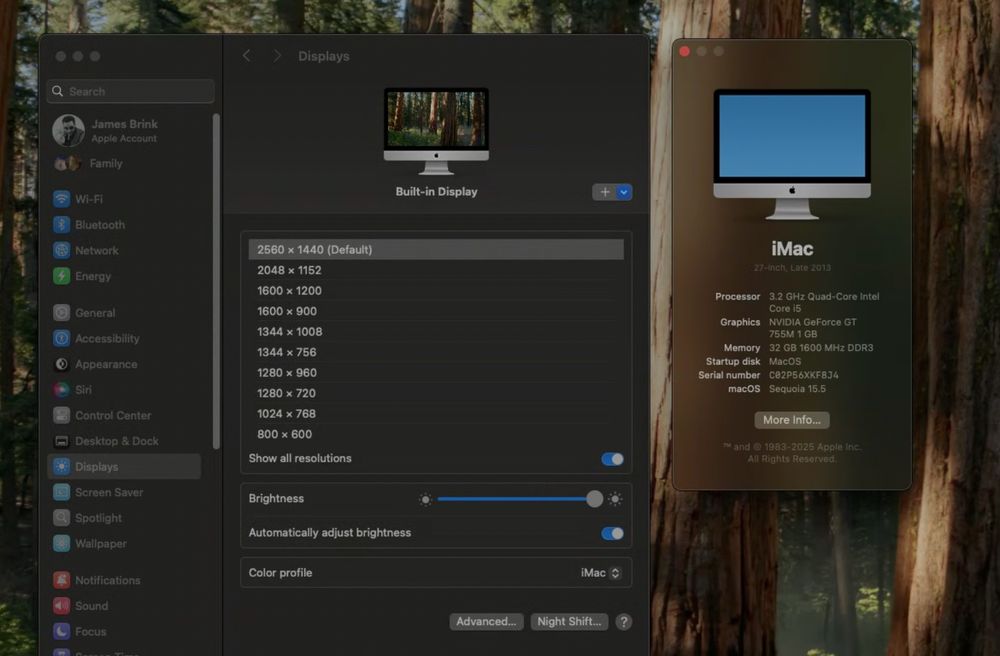
Task: Click in the Search field
Action: coord(131,91)
